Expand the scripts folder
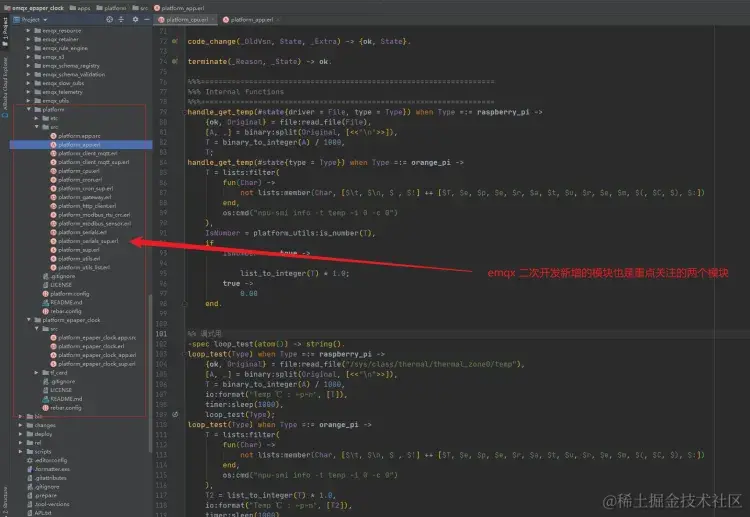 [21, 451]
